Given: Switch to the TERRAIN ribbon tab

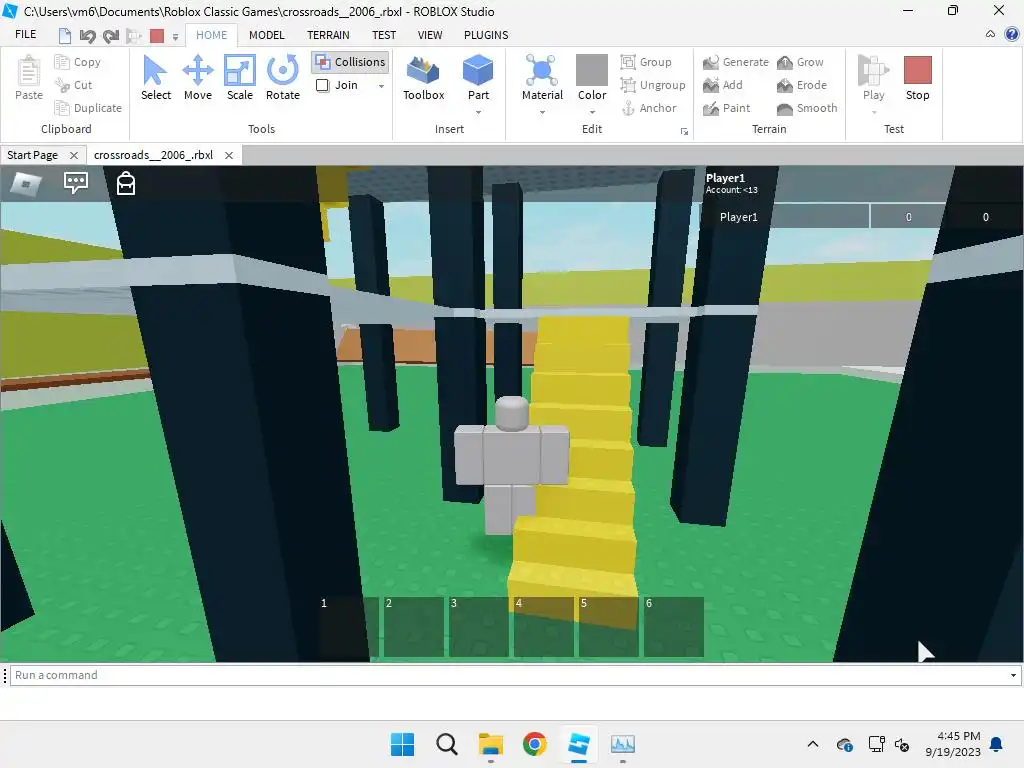Looking at the screenshot, I should tap(328, 35).
